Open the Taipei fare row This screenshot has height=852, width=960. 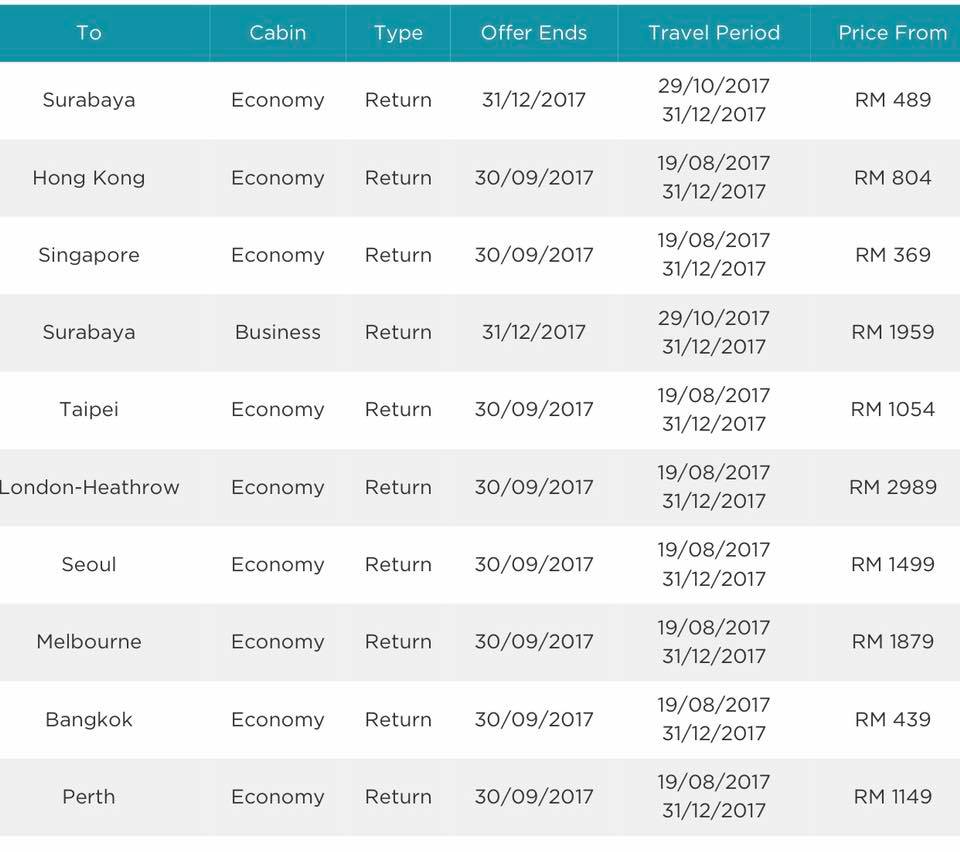click(480, 409)
